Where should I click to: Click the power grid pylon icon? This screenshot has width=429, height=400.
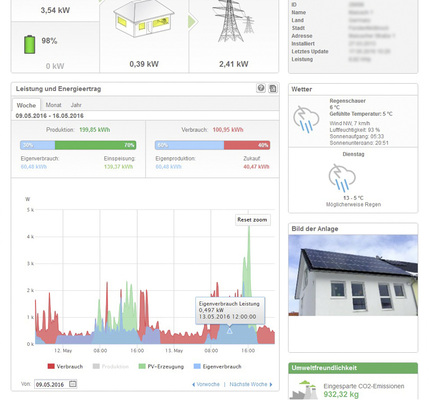pyautogui.click(x=235, y=21)
